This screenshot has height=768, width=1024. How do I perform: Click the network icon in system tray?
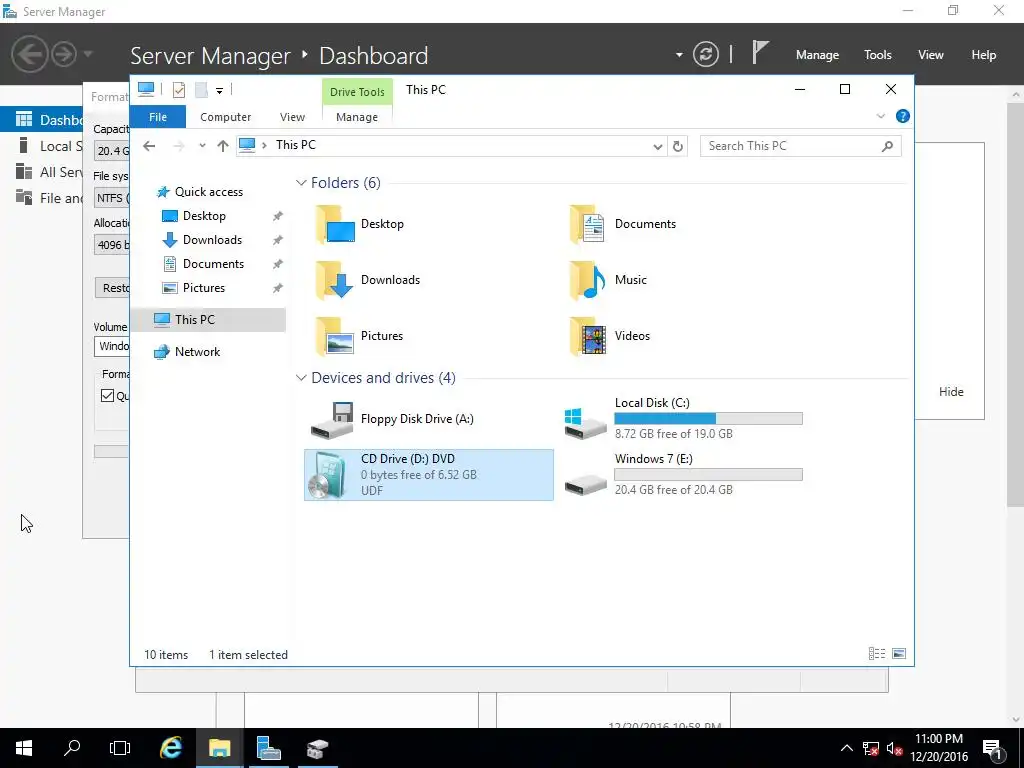point(871,748)
